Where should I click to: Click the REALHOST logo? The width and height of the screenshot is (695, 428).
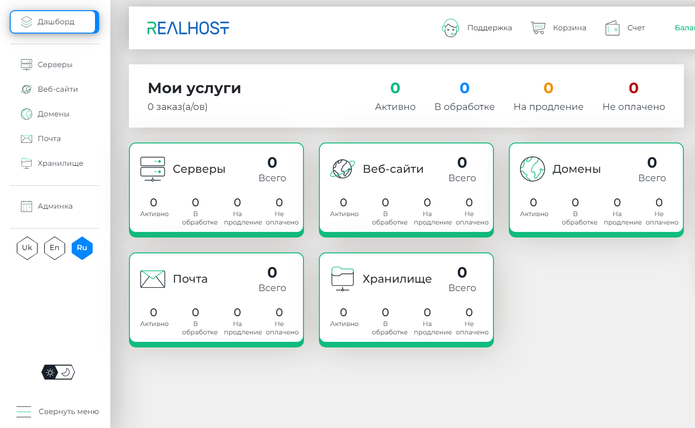[x=188, y=28]
